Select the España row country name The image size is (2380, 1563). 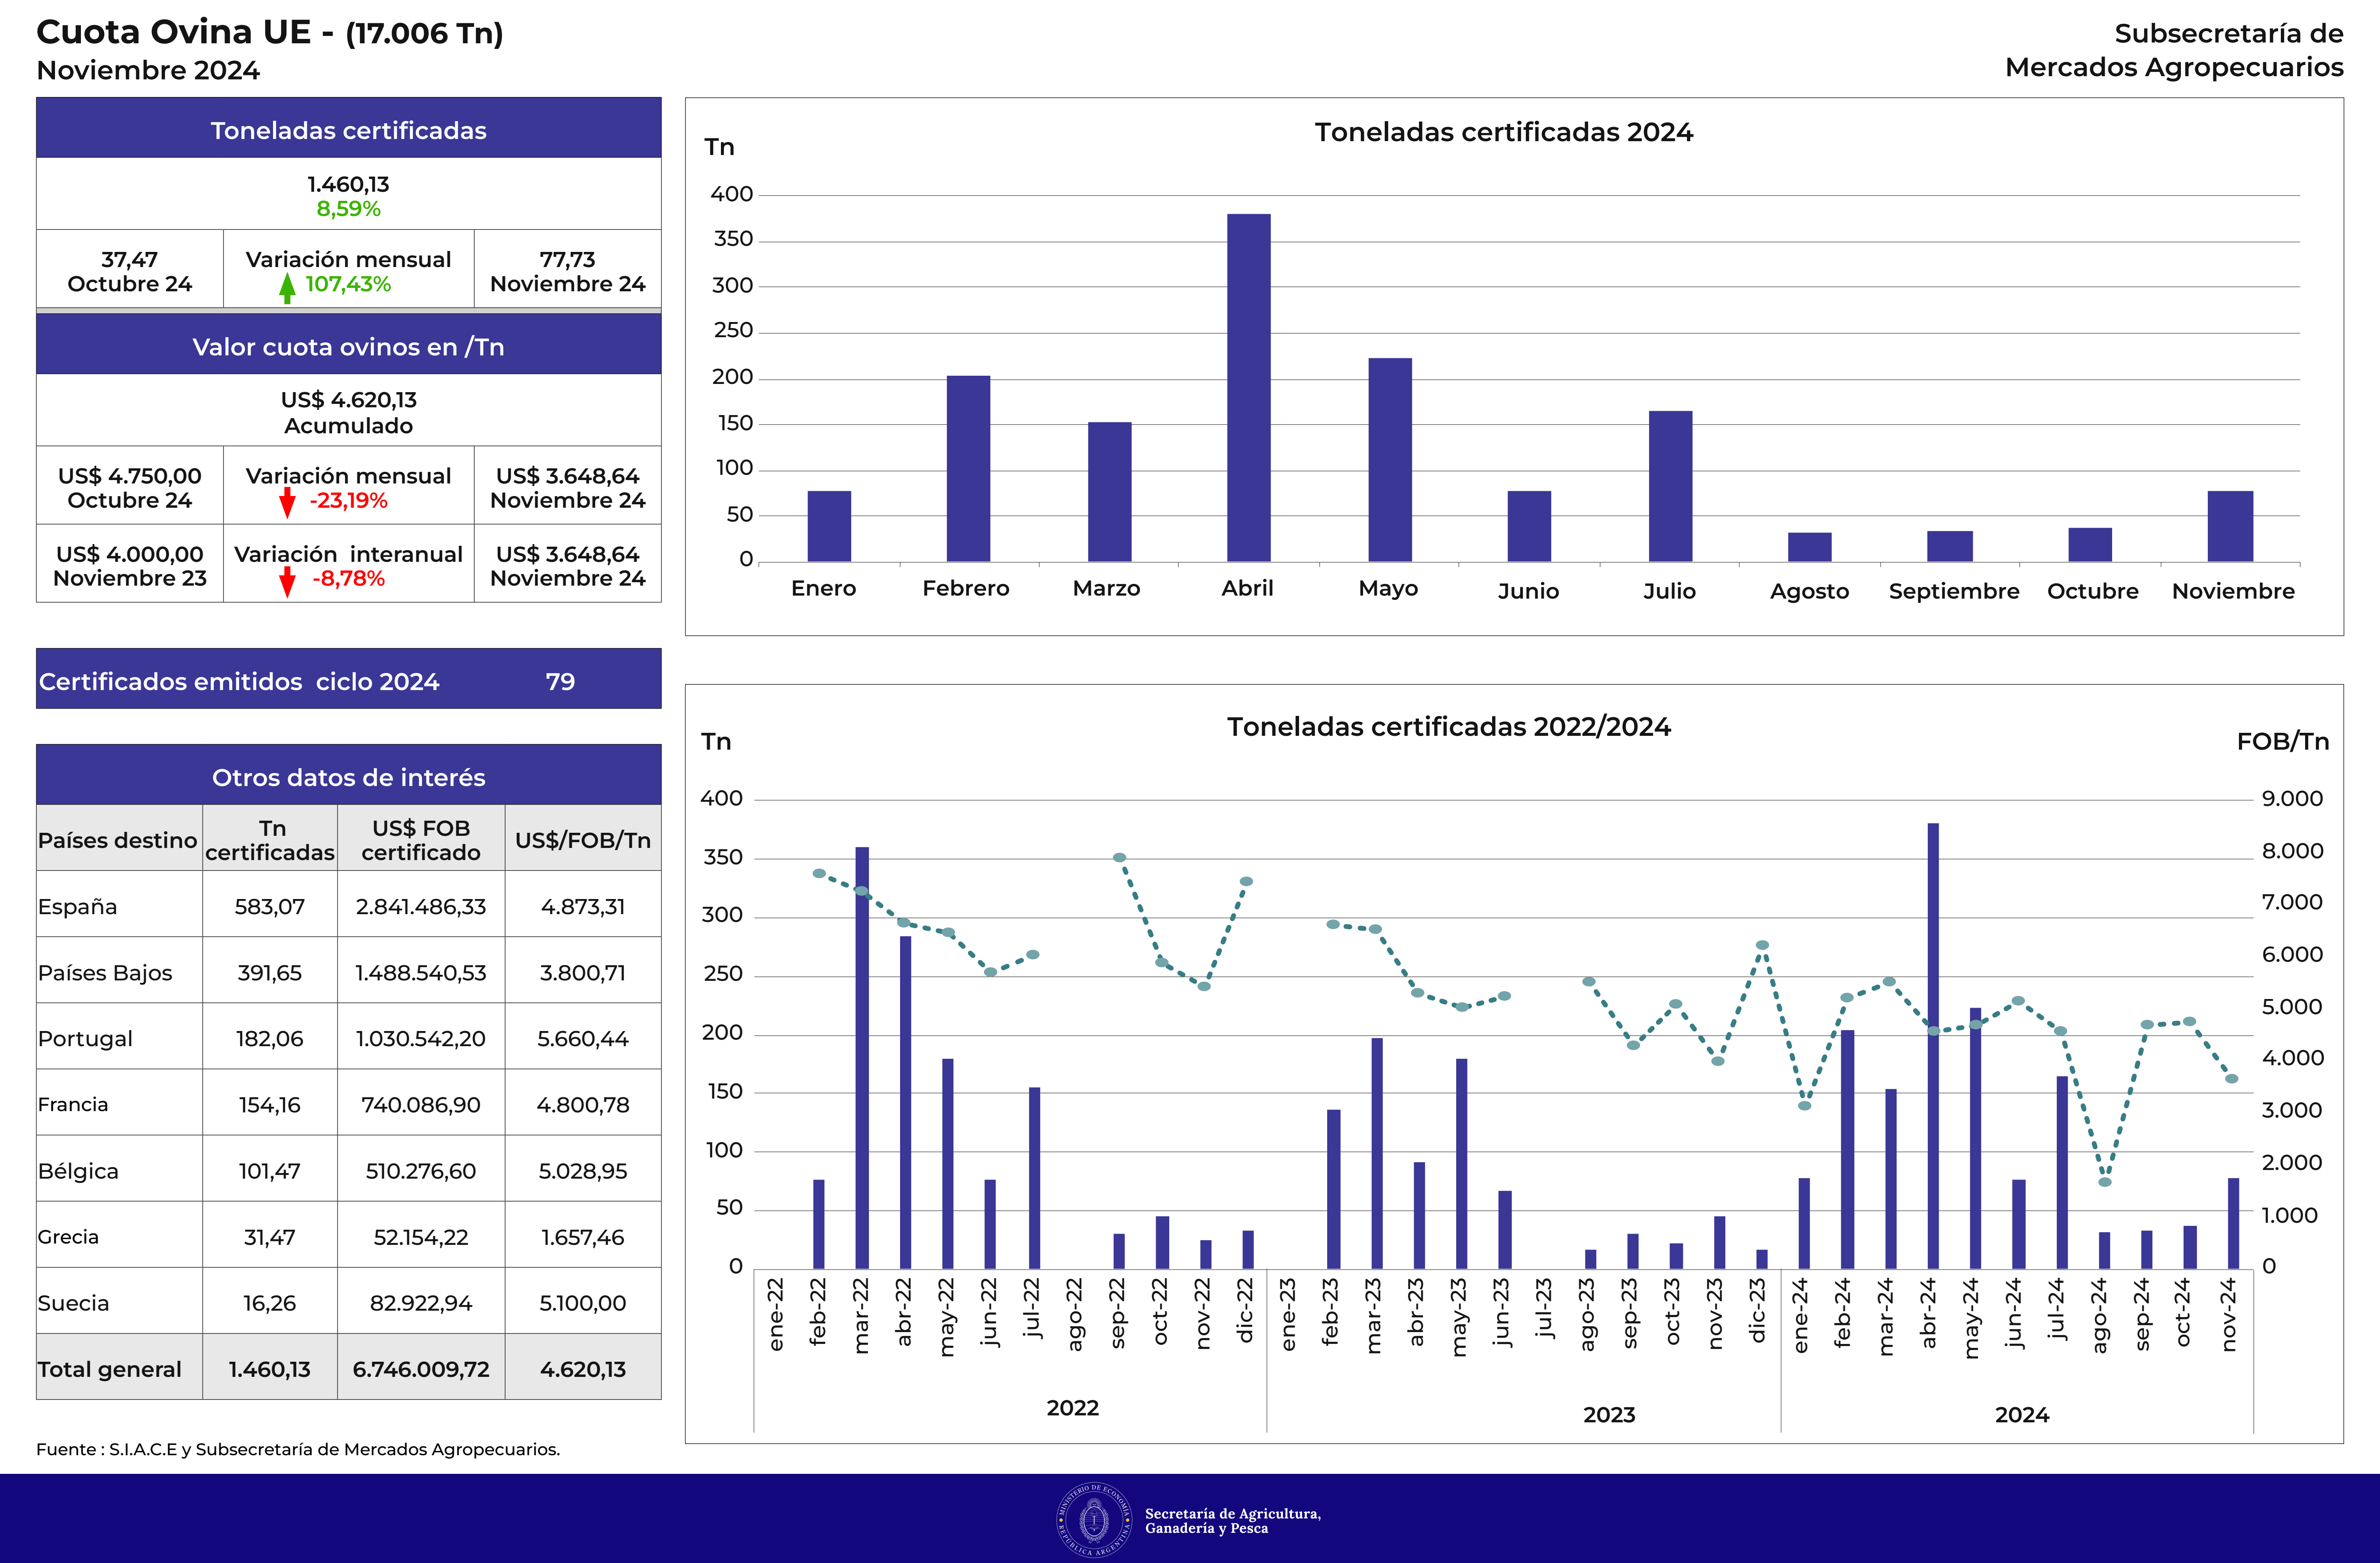coord(77,907)
